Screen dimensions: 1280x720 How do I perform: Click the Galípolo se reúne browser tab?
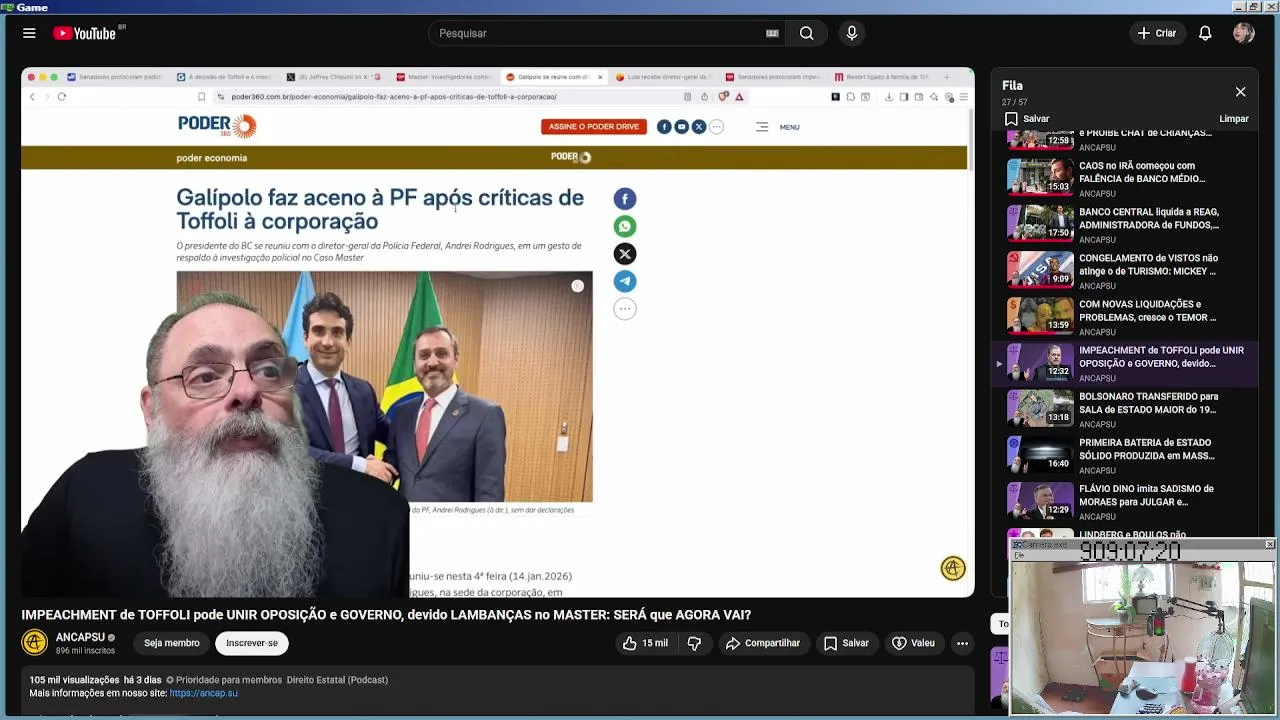[x=553, y=77]
